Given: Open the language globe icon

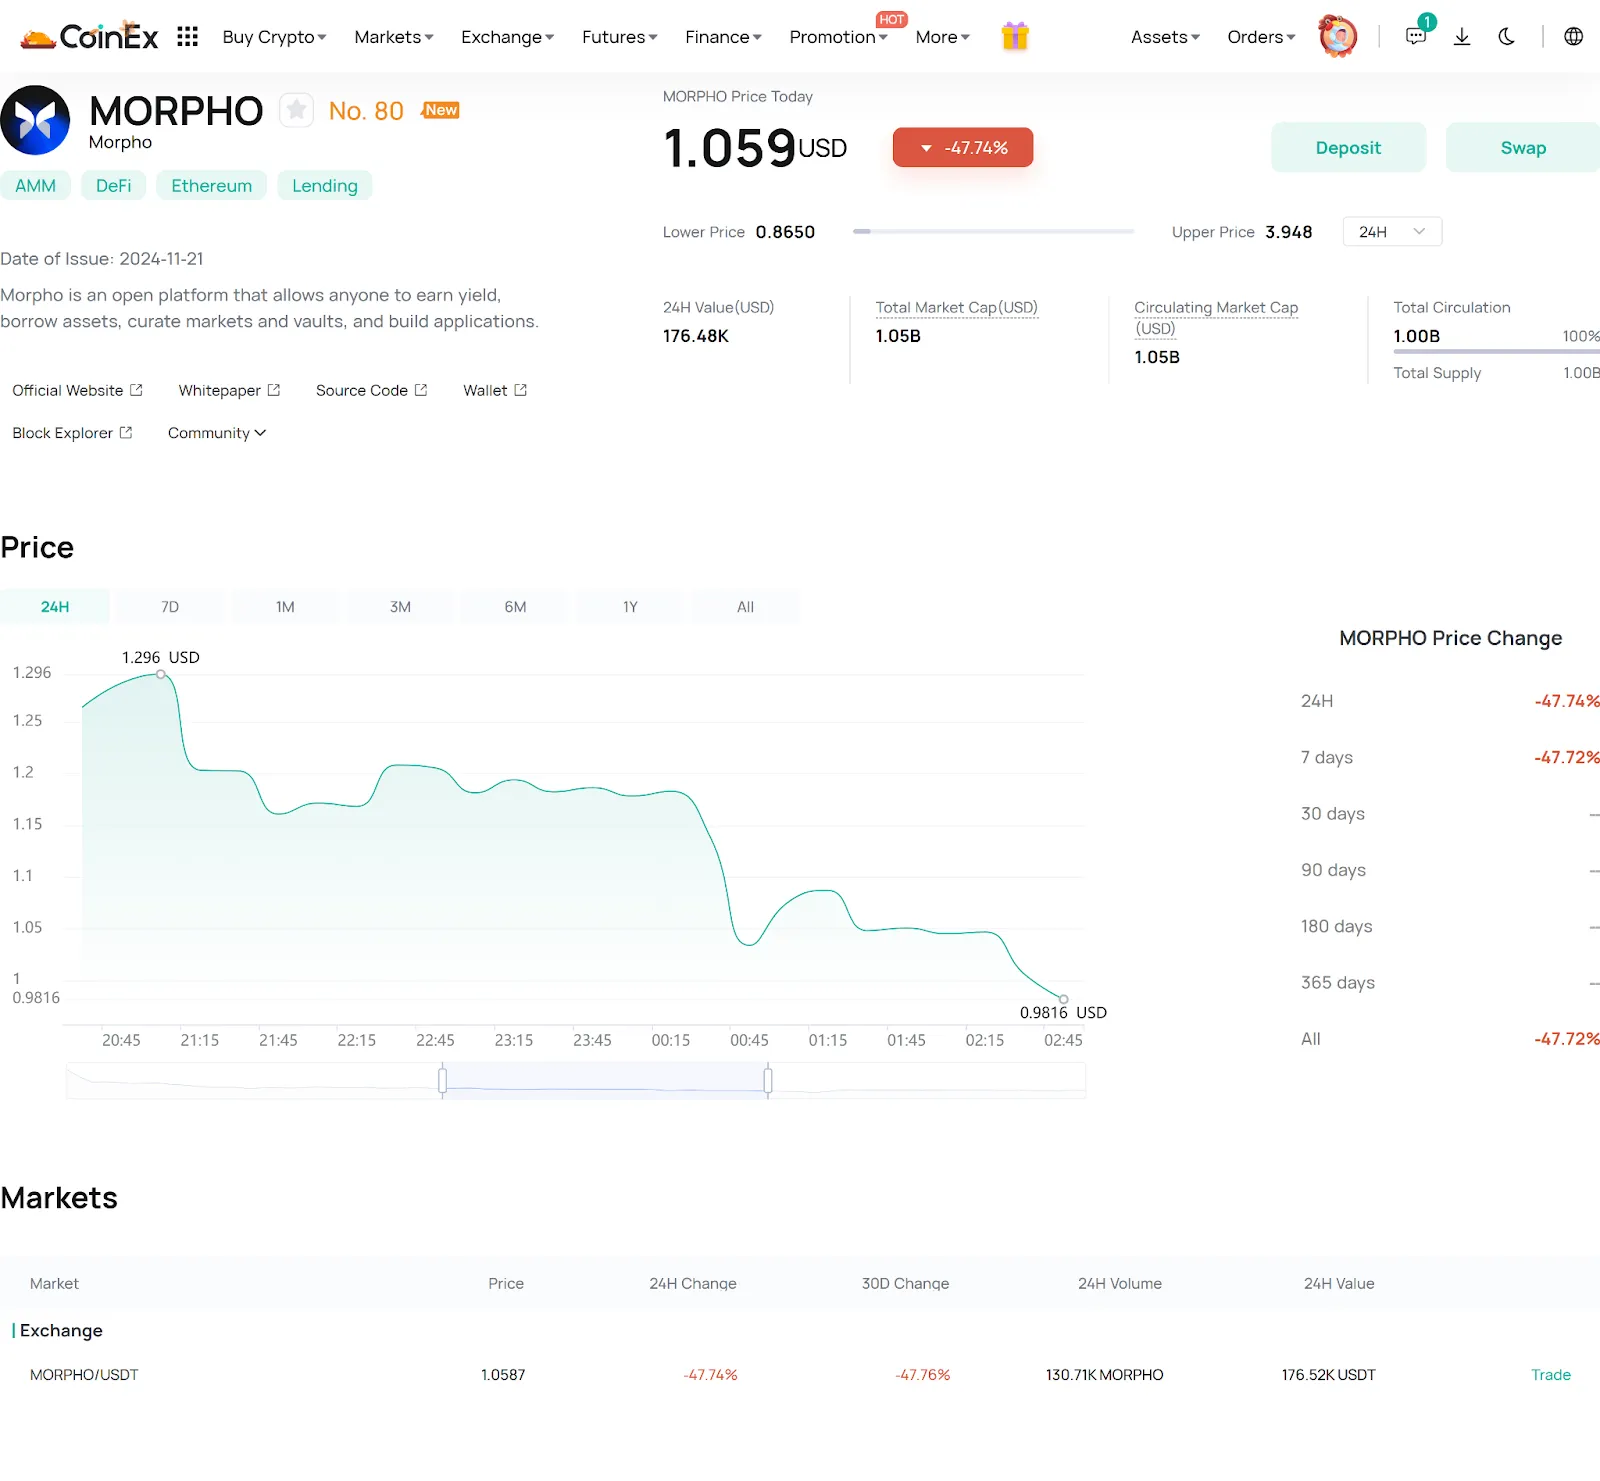Looking at the screenshot, I should (x=1573, y=37).
